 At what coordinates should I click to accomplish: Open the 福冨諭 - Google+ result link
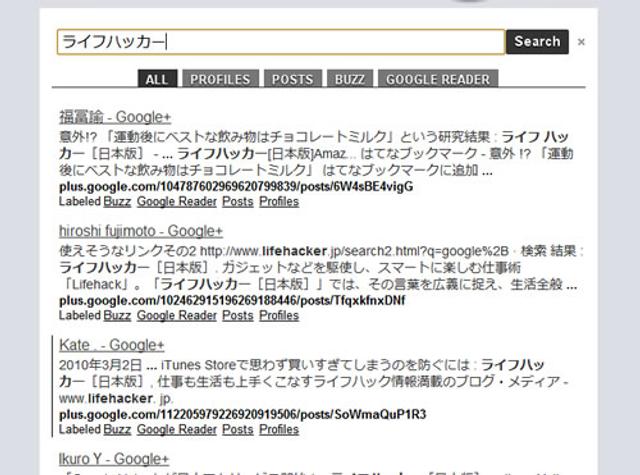115,117
